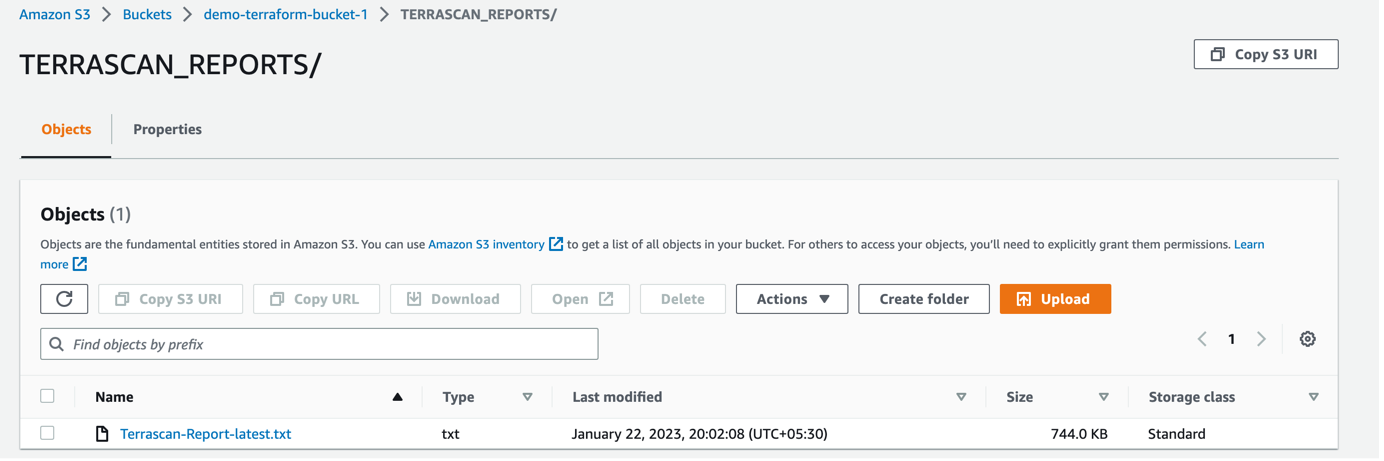This screenshot has width=1384, height=461.
Task: Click the external link icon beside Amazon S3 inventory
Action: [x=558, y=245]
